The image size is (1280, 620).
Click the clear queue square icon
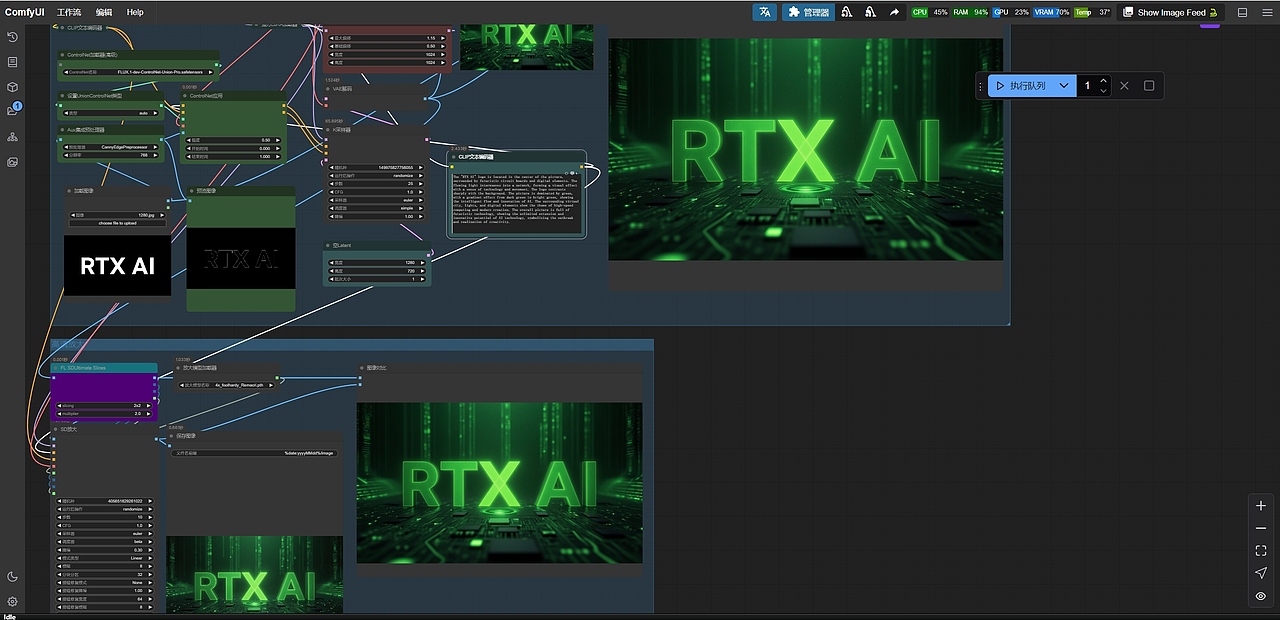coord(1149,86)
